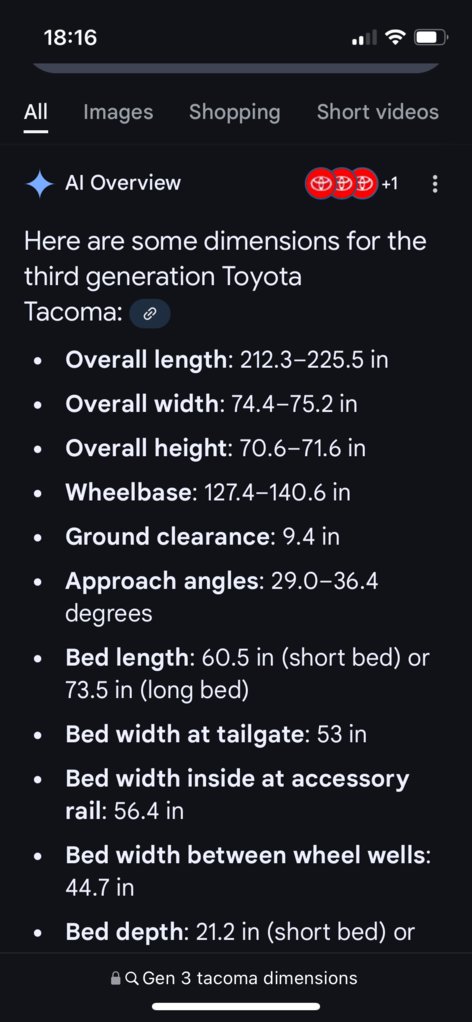Tap the 18:16 clock in status bar

[x=70, y=38]
